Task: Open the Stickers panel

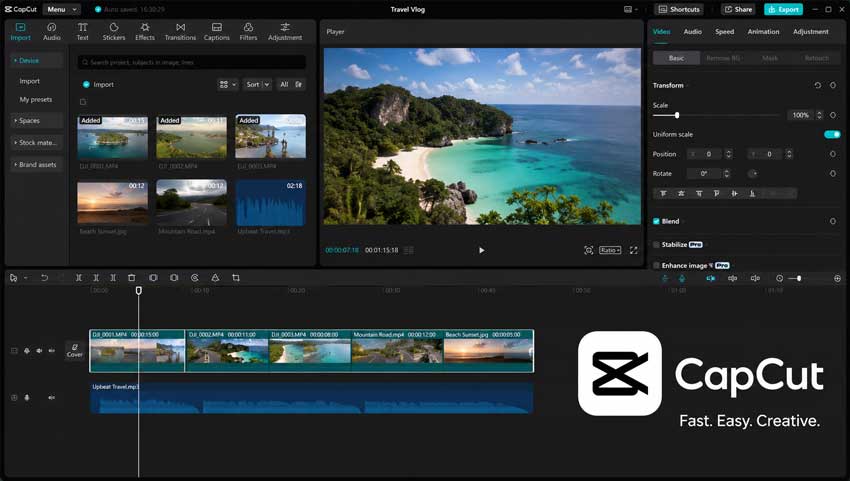Action: coord(114,31)
